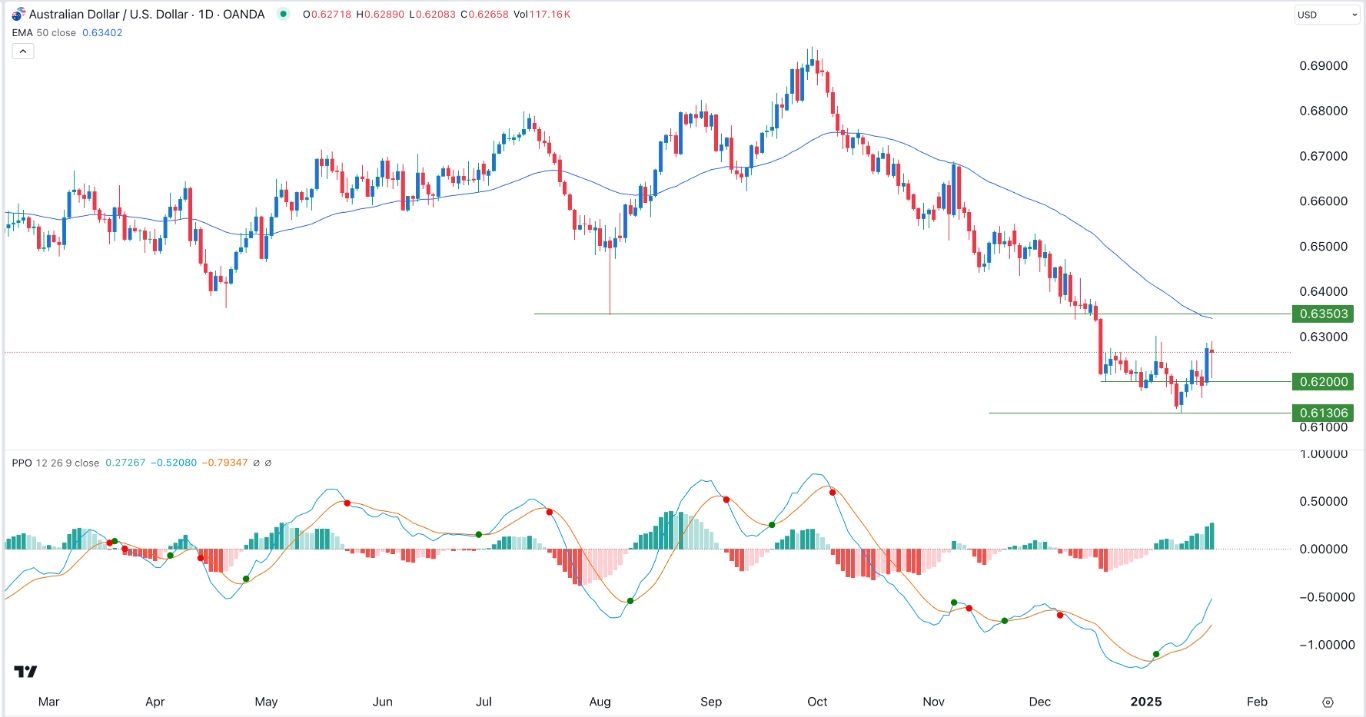The width and height of the screenshot is (1366, 717).
Task: Click the Vol 117.16K volume readout
Action: tap(542, 14)
